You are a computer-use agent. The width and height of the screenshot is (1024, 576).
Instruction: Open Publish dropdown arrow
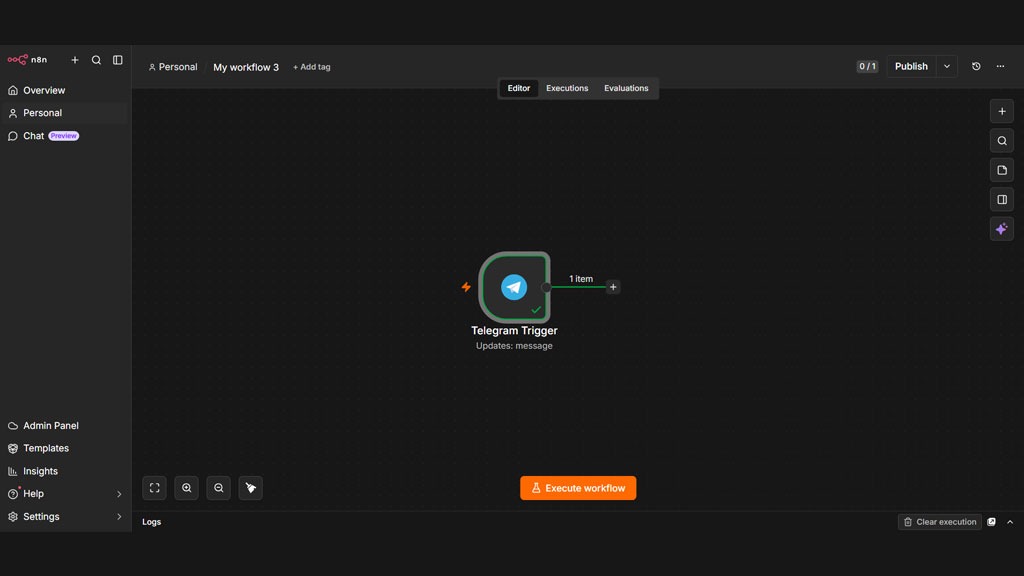pos(947,66)
